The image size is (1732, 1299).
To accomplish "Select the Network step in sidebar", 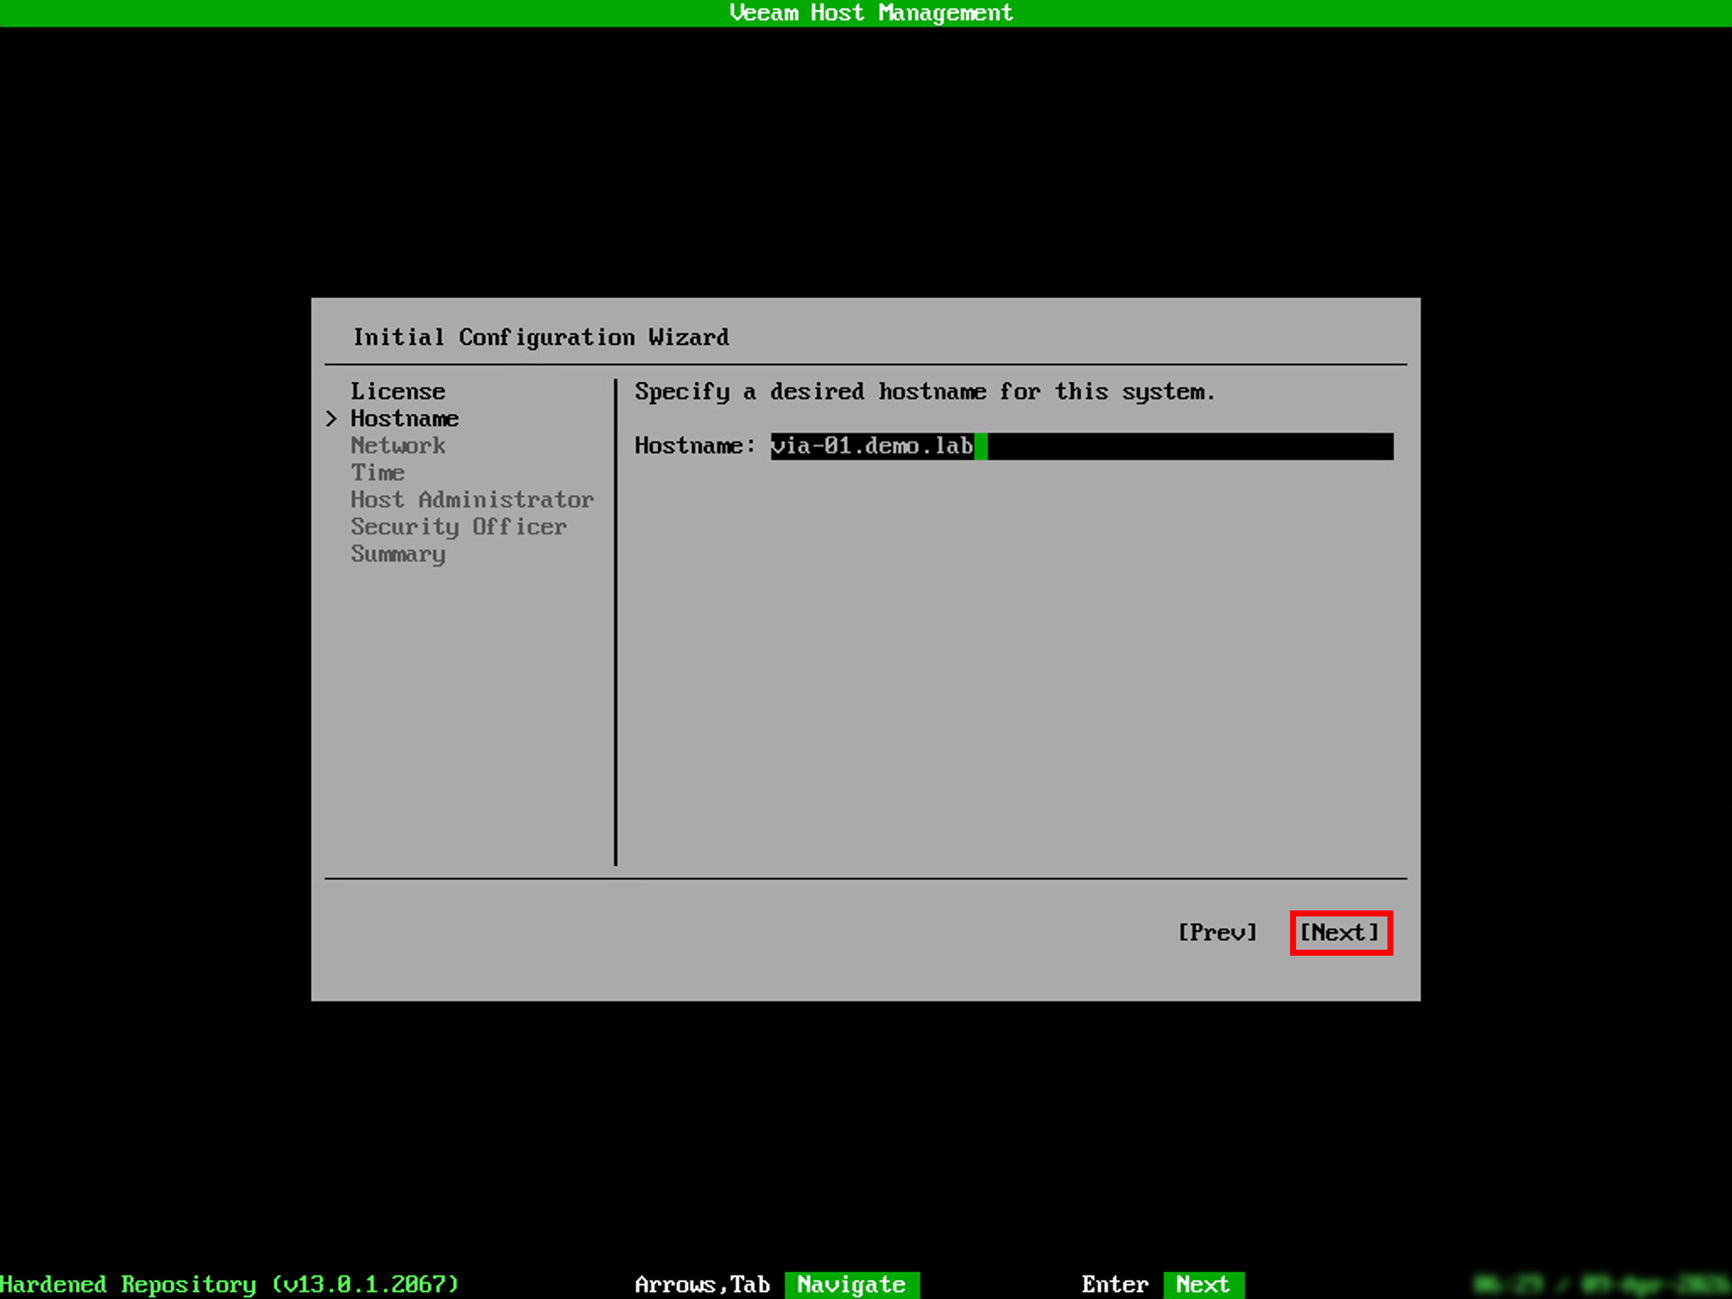I will click(x=397, y=445).
